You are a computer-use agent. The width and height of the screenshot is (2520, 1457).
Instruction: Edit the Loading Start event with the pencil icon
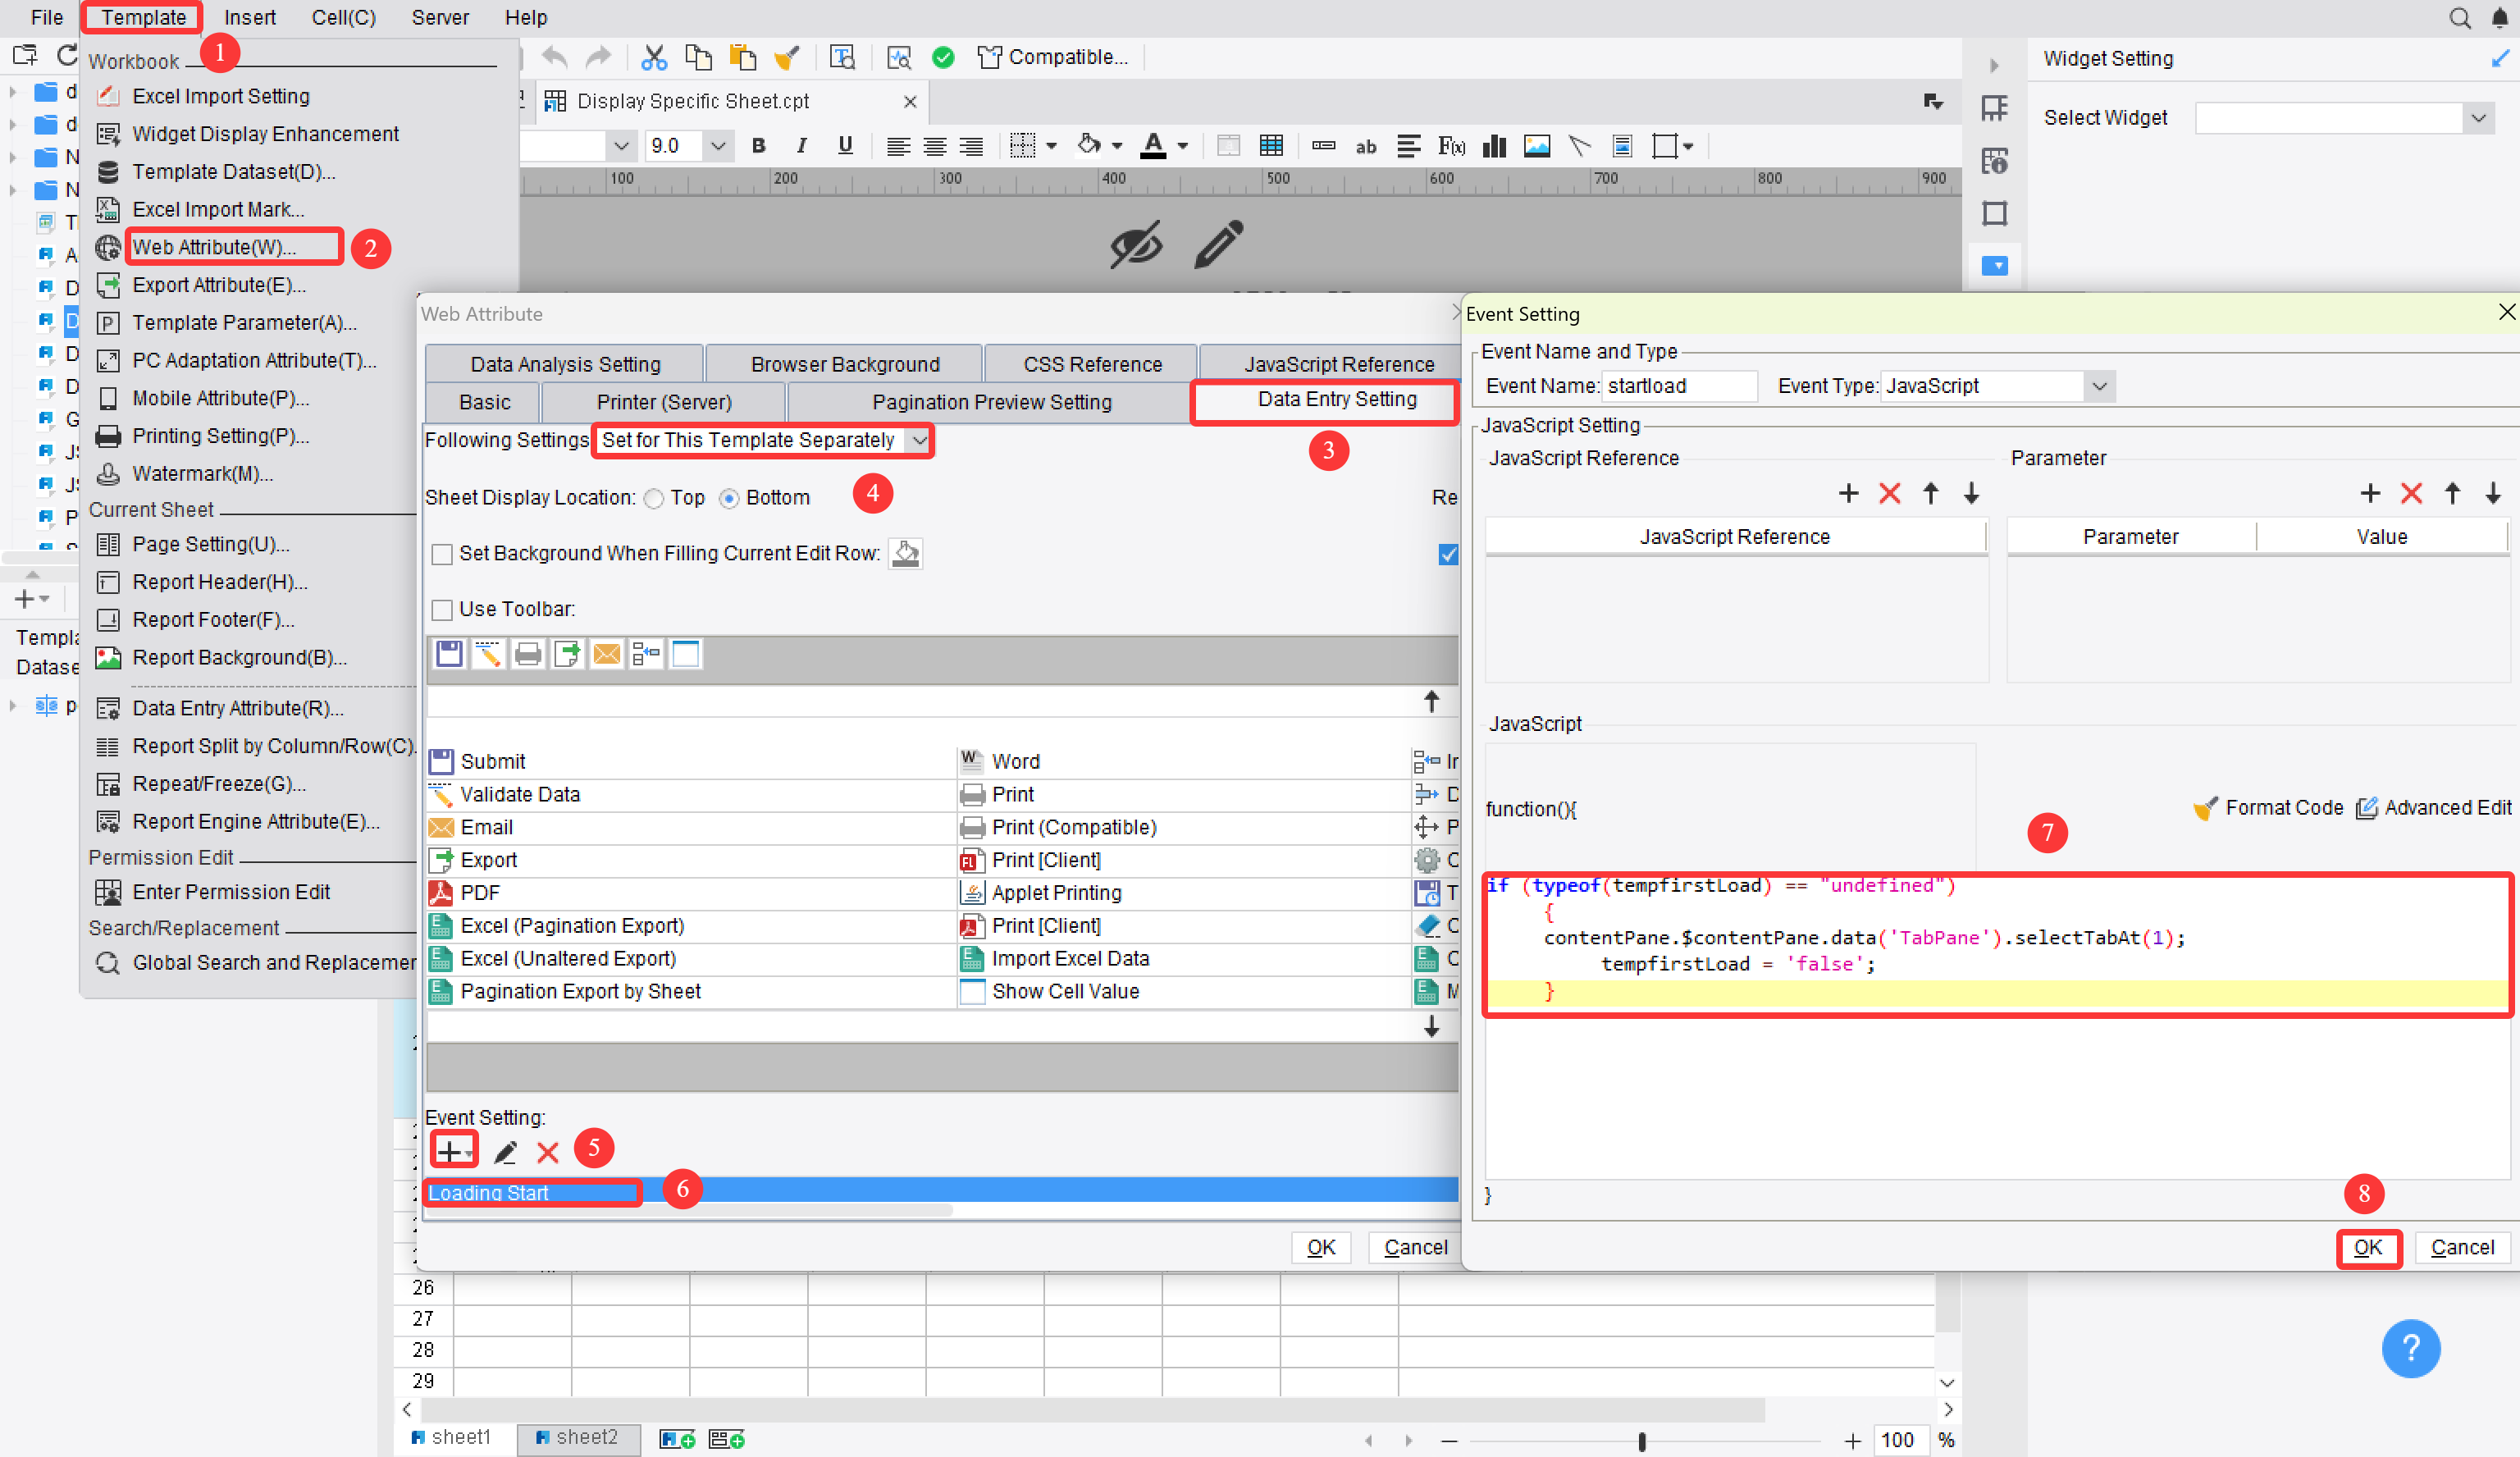507,1151
